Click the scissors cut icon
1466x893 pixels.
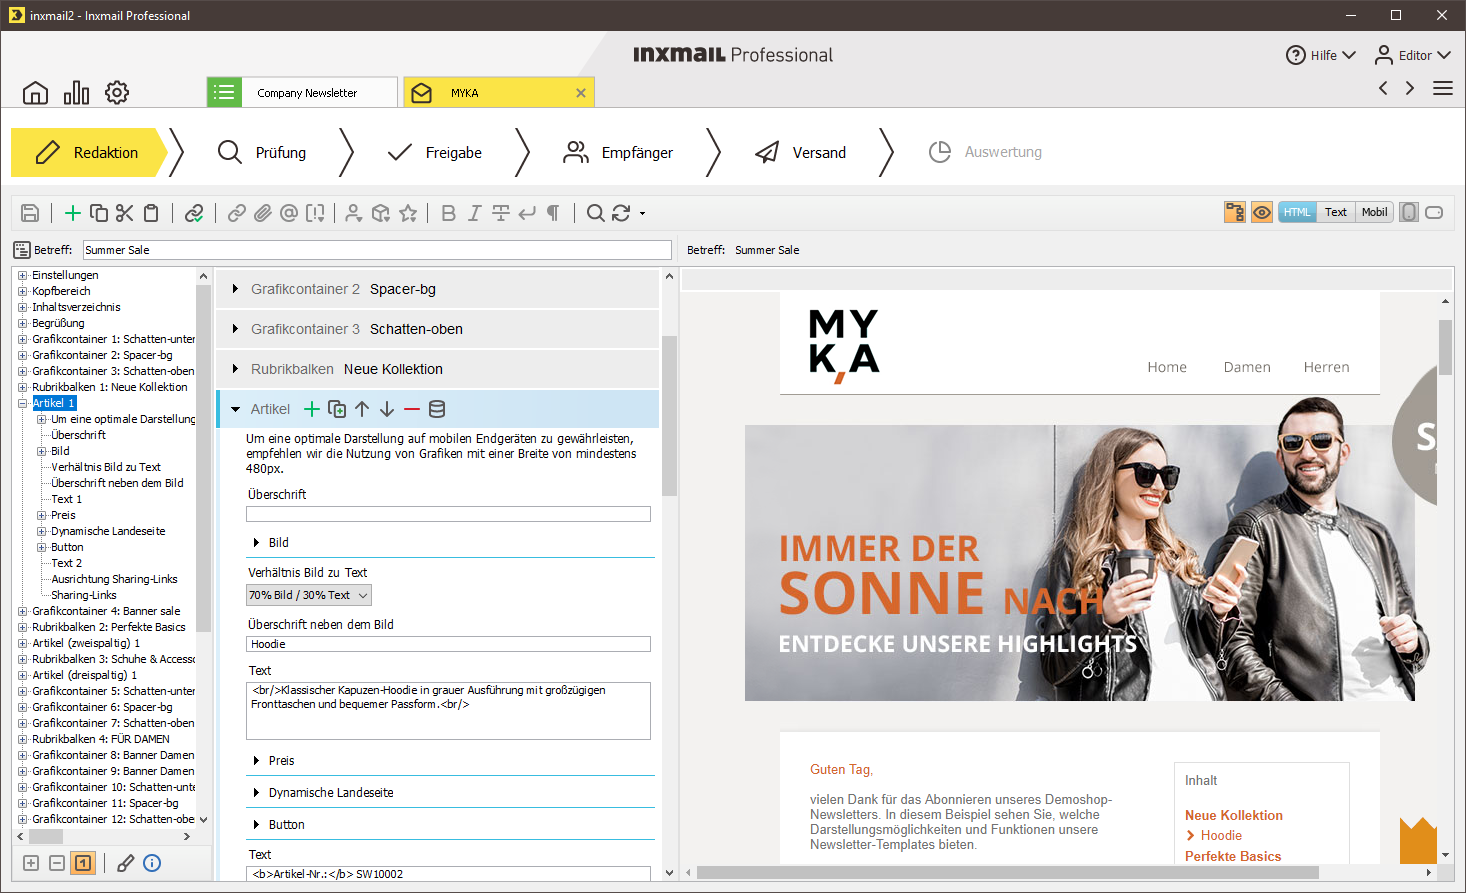pos(124,213)
